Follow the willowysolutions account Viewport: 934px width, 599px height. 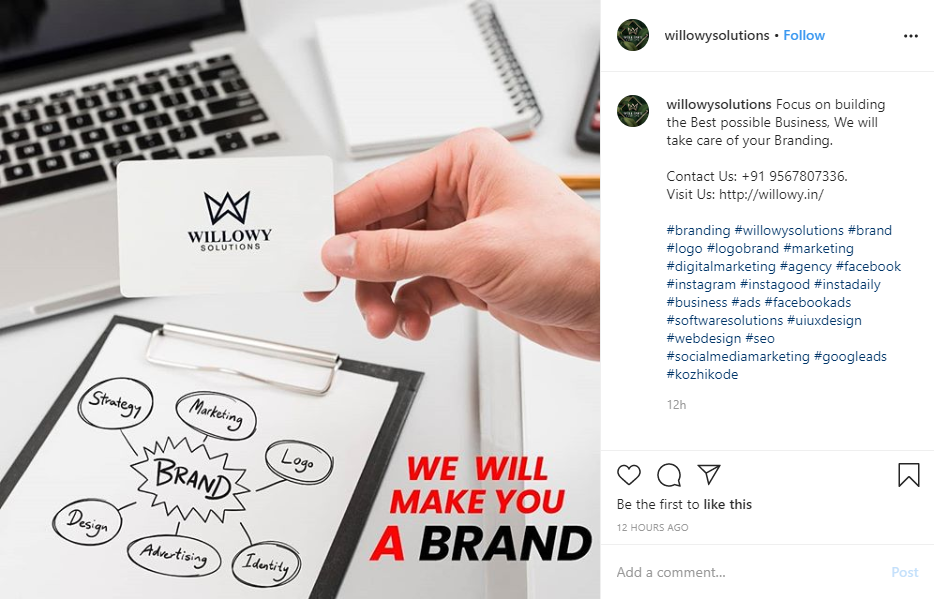tap(804, 36)
